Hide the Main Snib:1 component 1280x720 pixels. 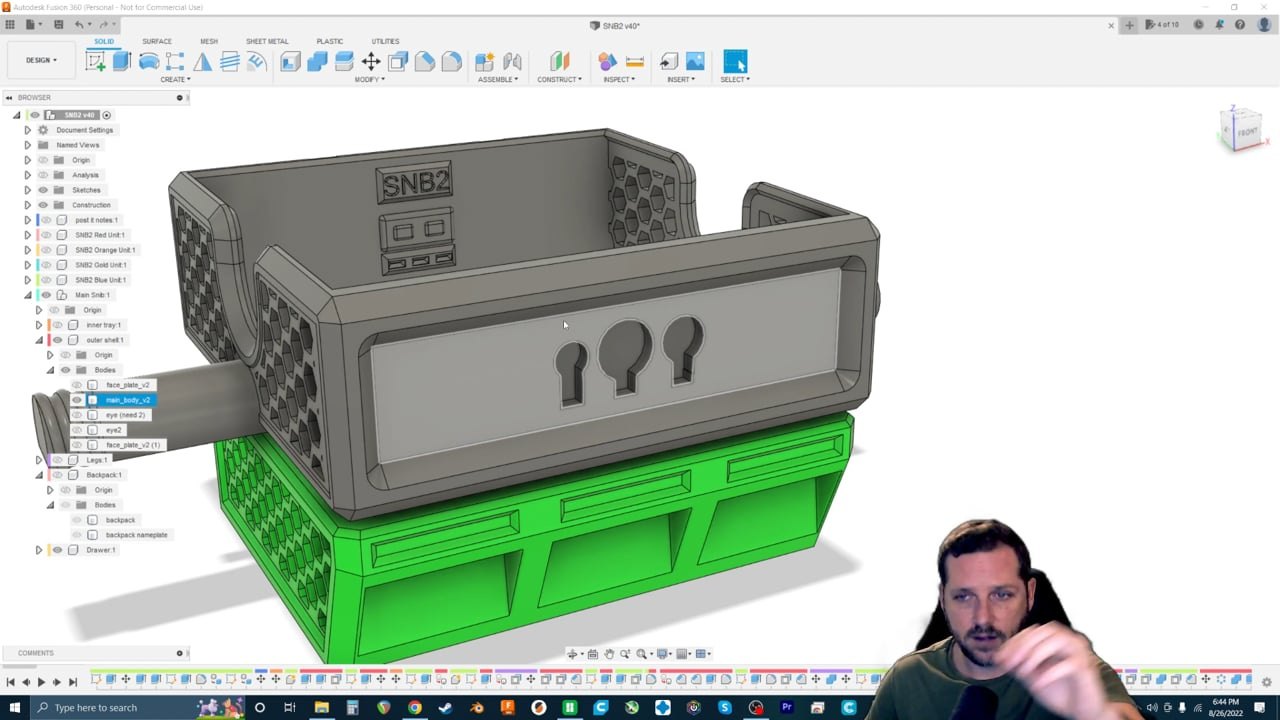[x=46, y=295]
